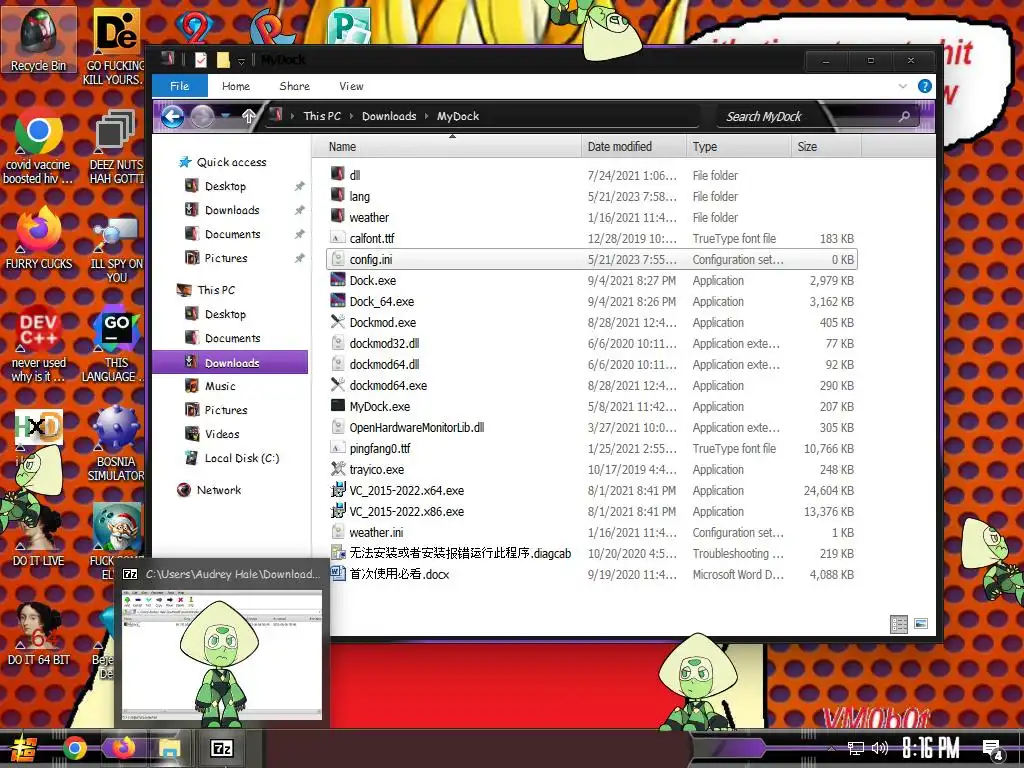Open the View ribbon tab

(351, 86)
